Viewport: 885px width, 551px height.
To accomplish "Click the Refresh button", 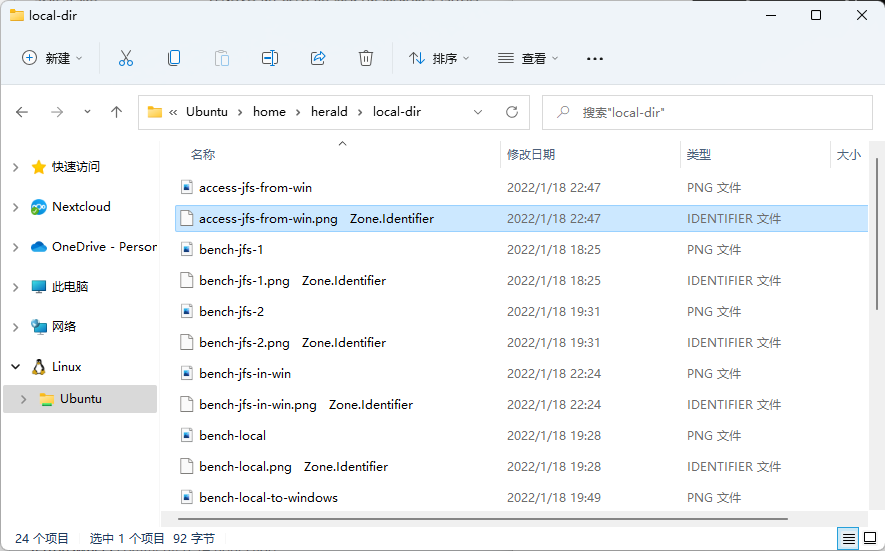I will [512, 112].
